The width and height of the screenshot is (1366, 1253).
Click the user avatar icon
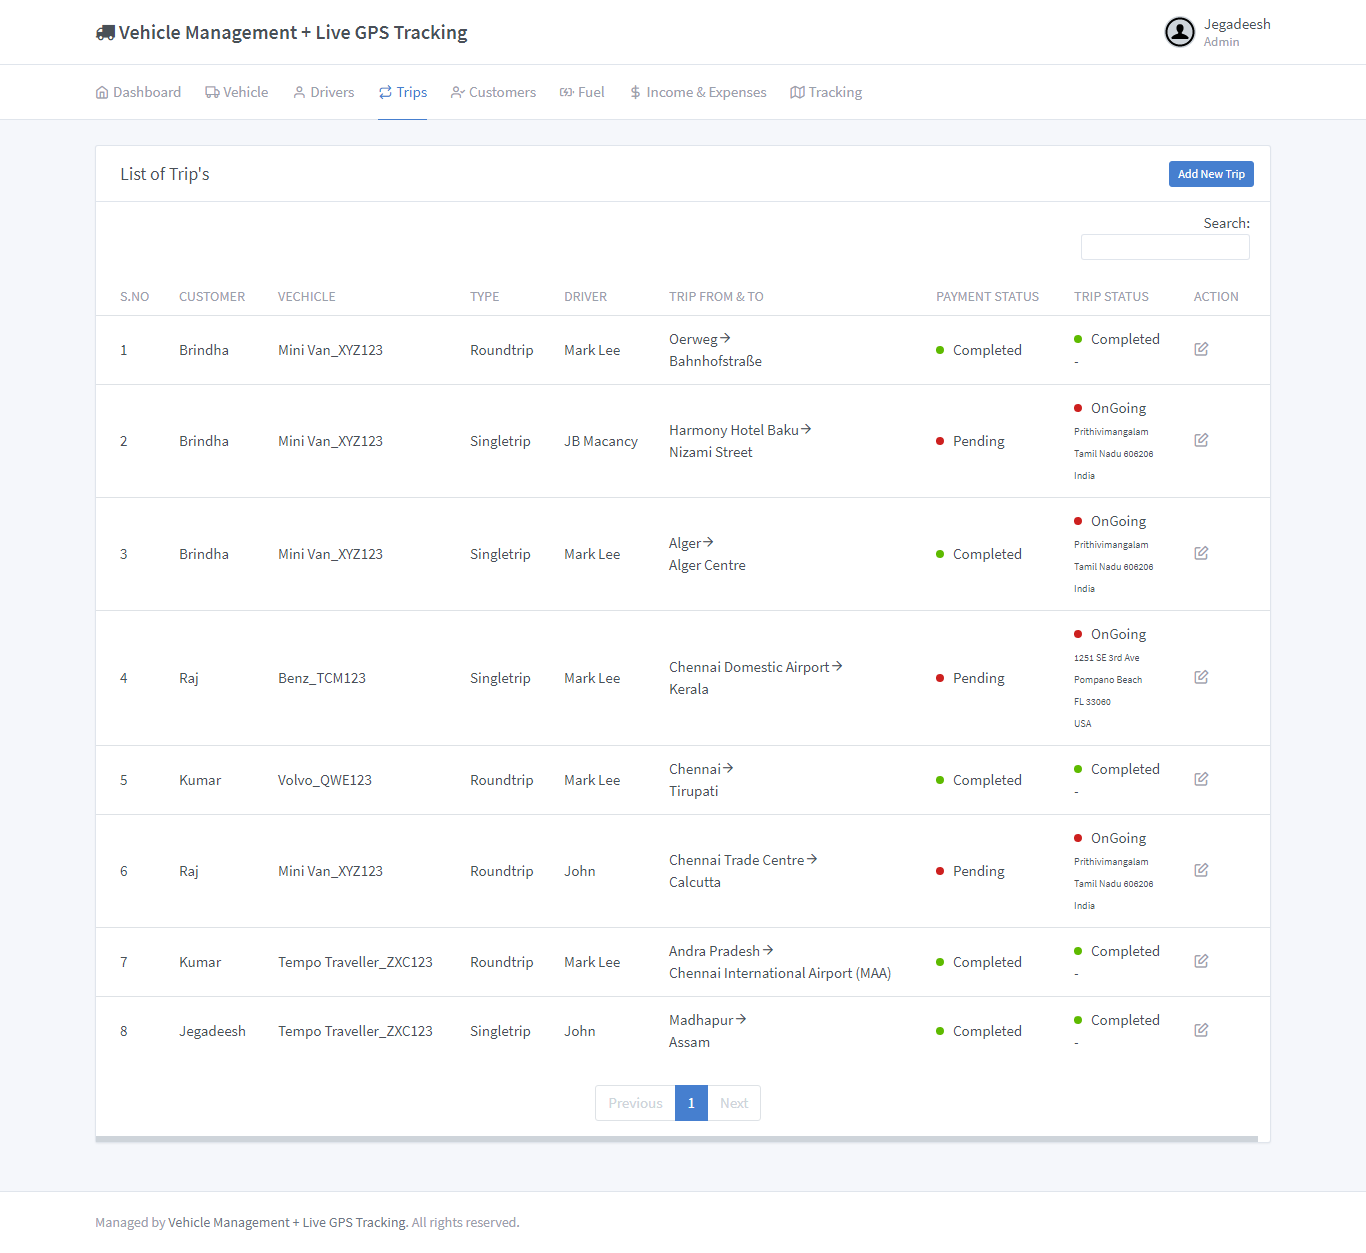click(x=1180, y=32)
